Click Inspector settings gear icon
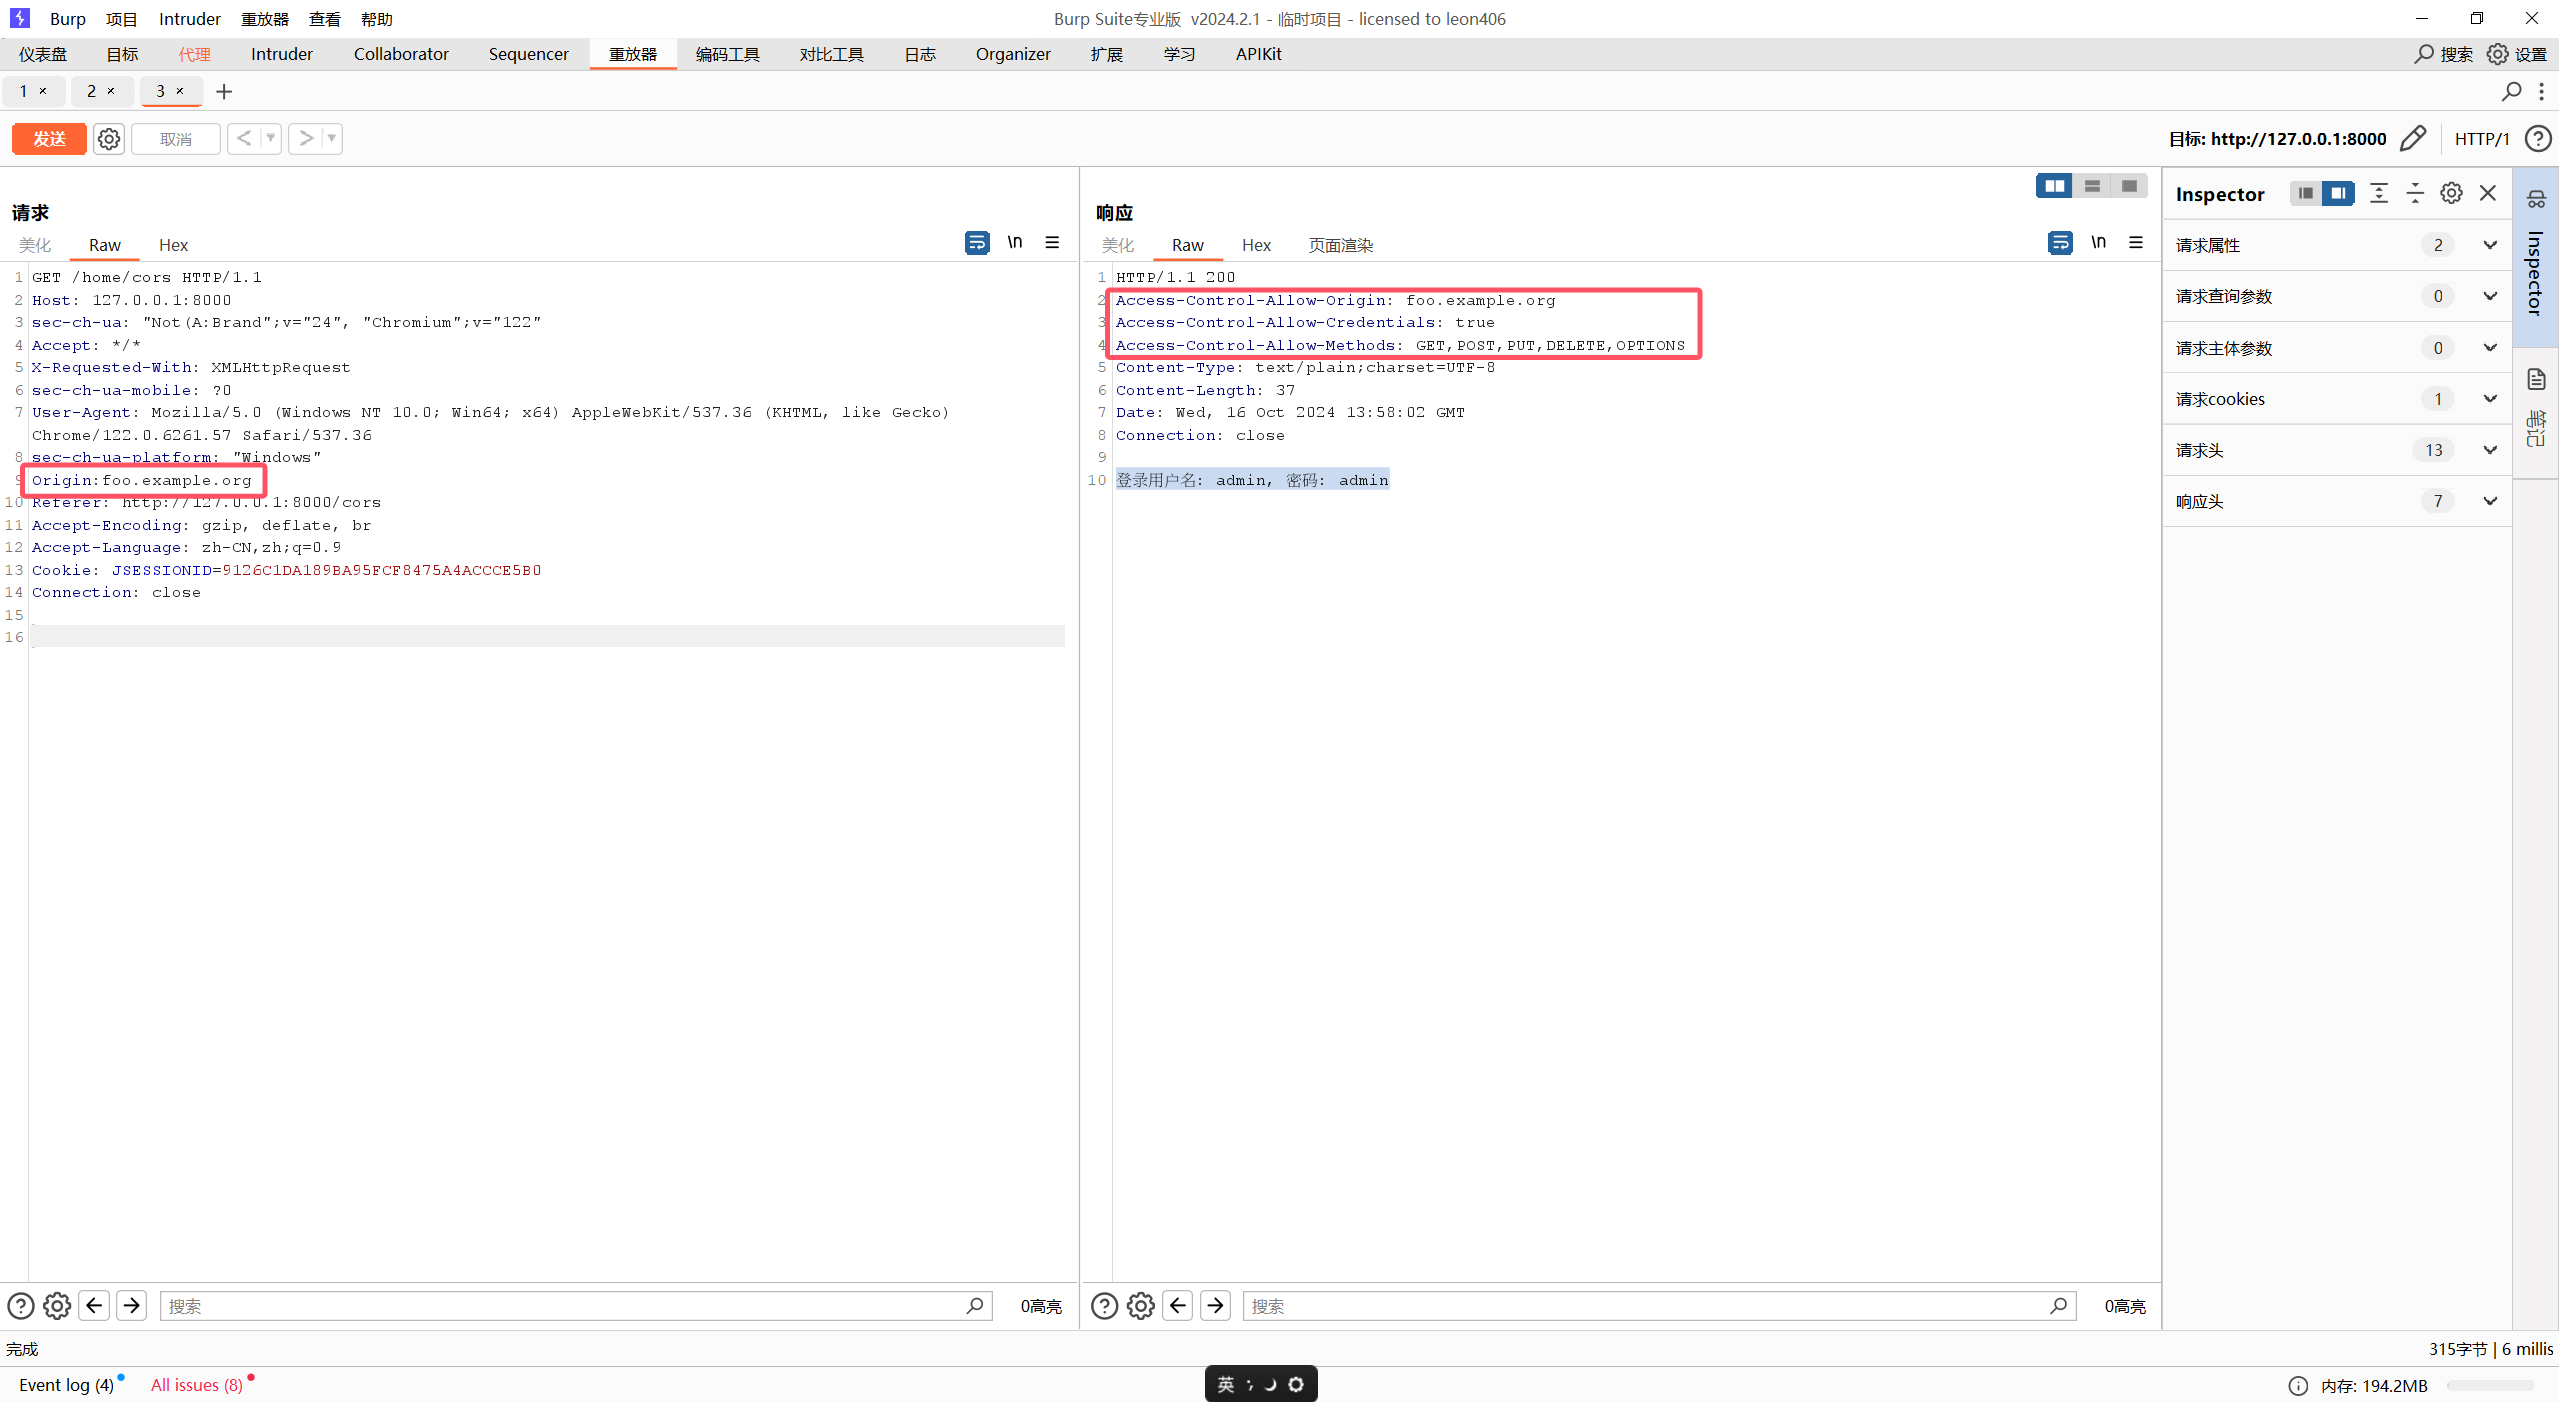Screen dimensions: 2560x1402 tap(2451, 194)
